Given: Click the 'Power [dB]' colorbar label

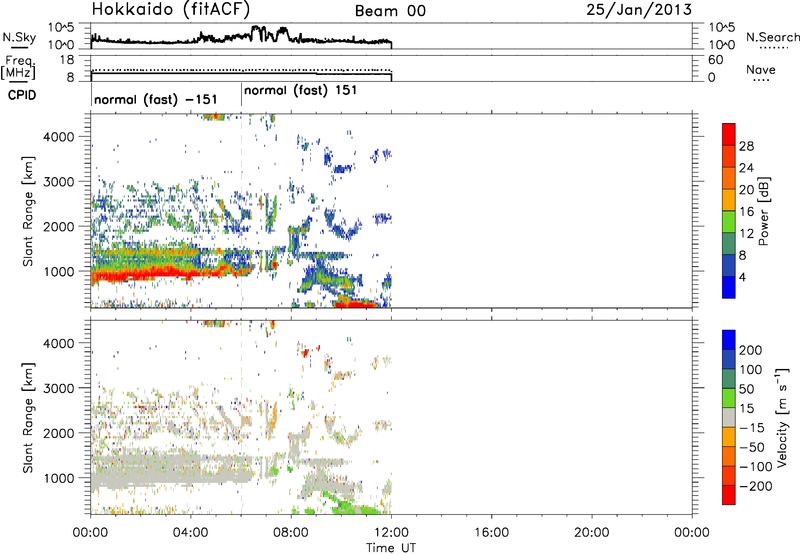Looking at the screenshot, I should tap(763, 211).
